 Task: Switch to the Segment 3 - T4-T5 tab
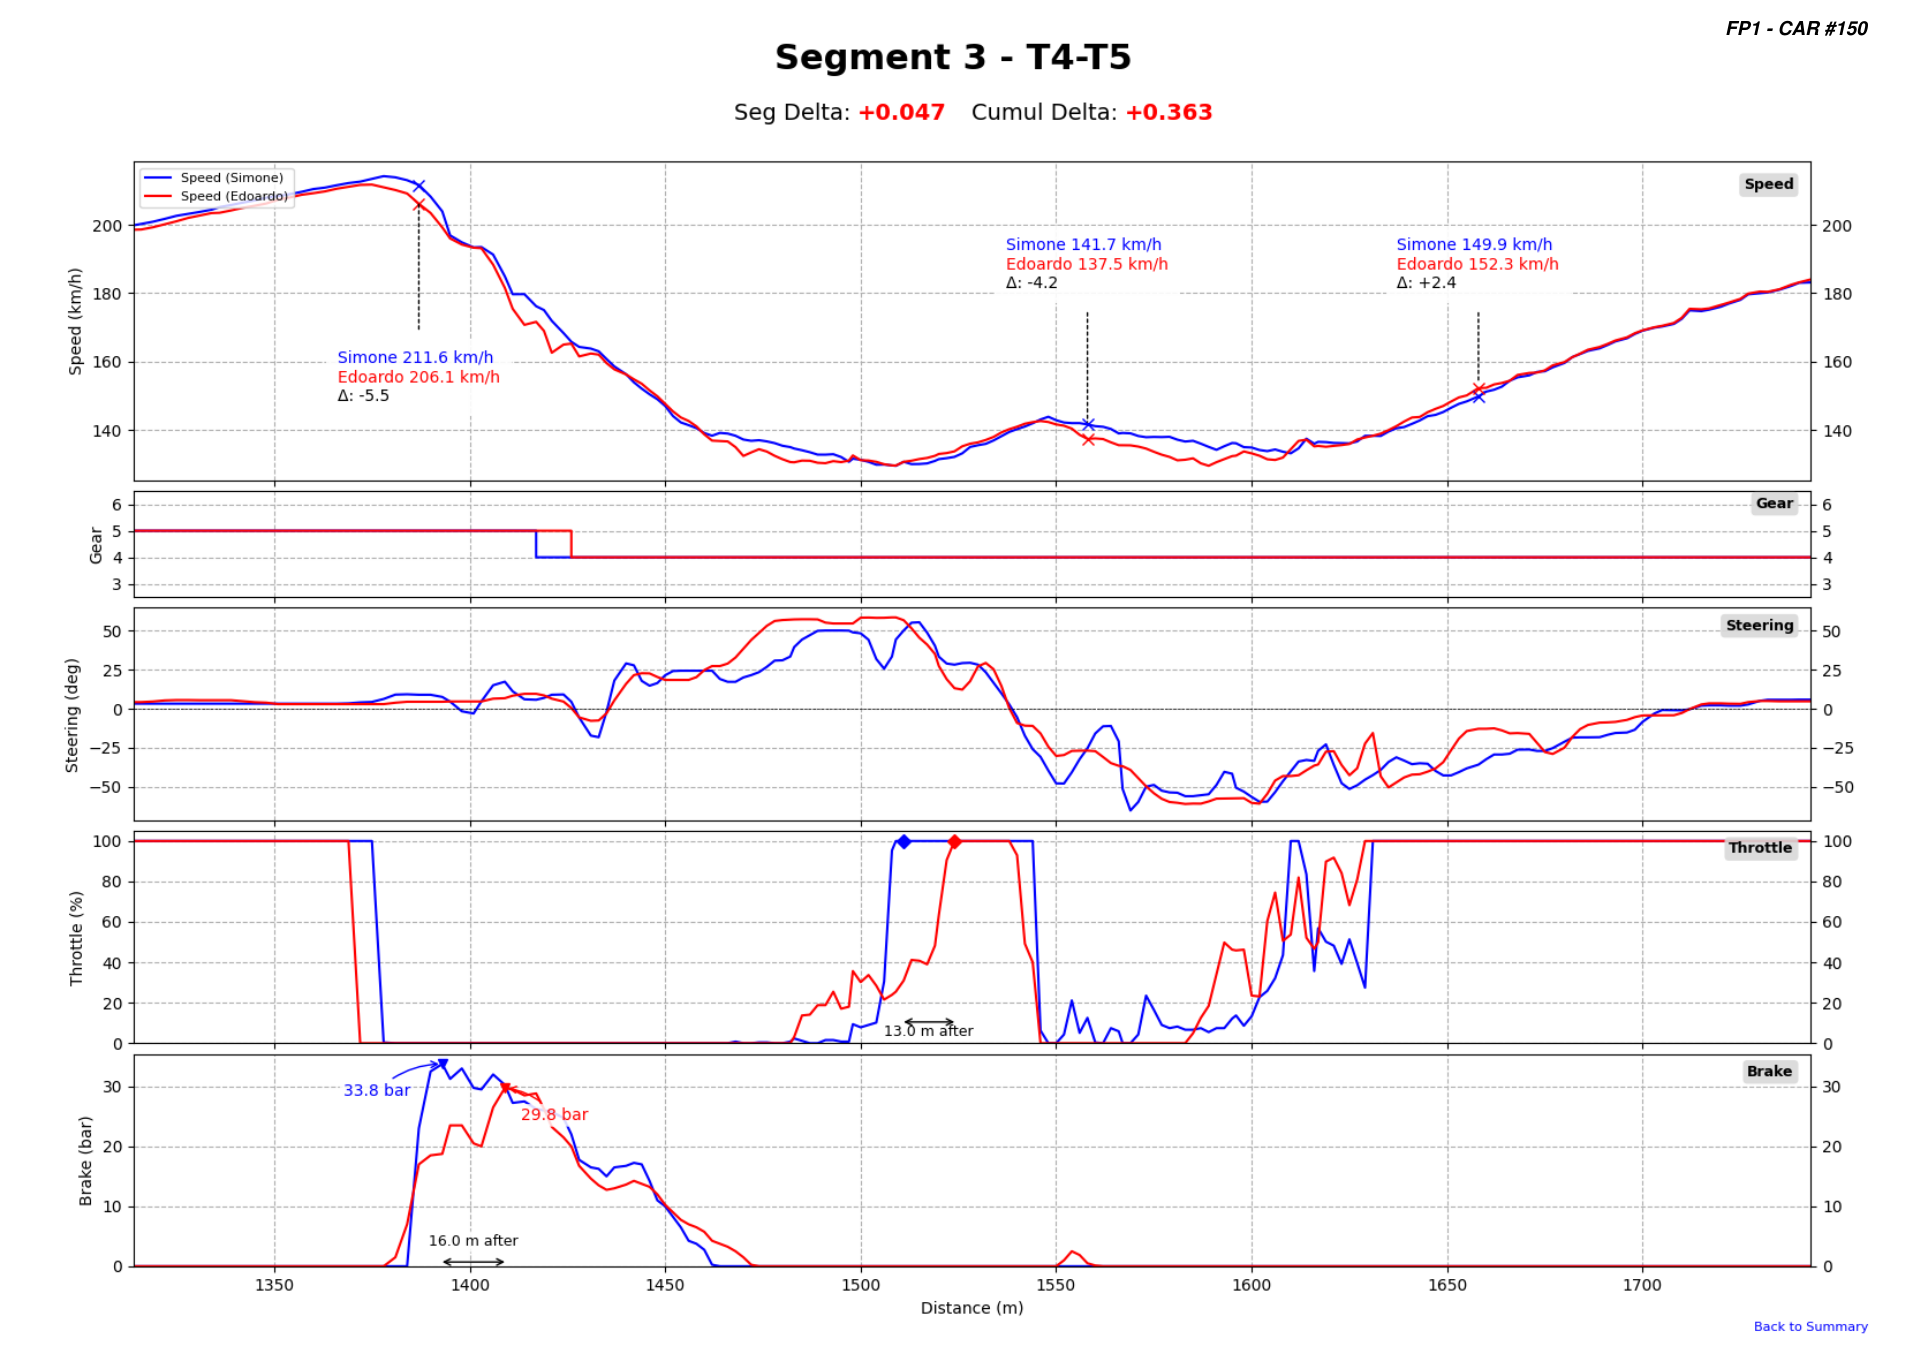[x=953, y=57]
